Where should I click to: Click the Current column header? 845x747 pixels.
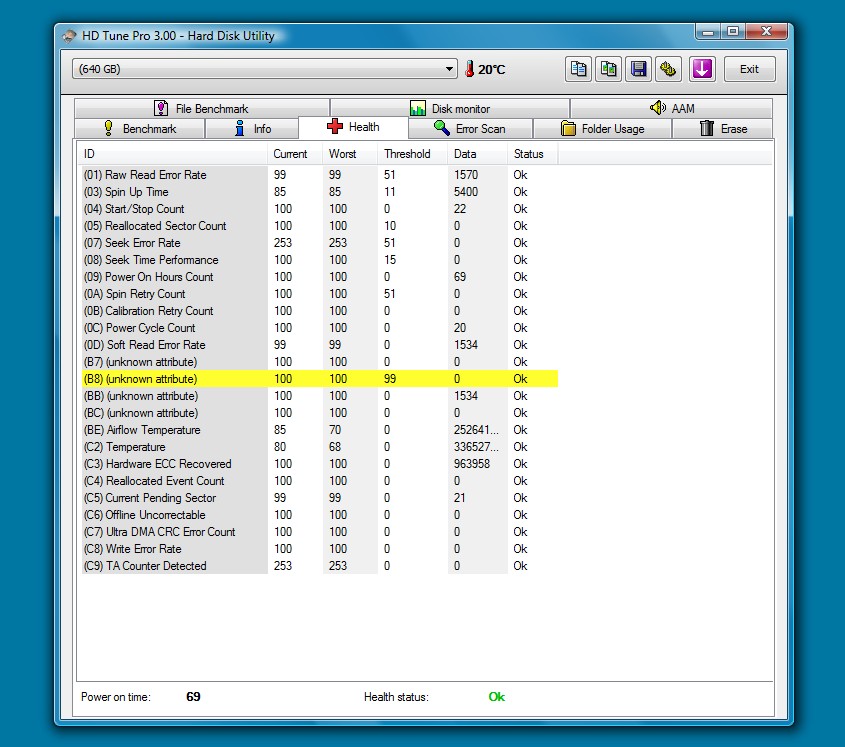click(295, 154)
